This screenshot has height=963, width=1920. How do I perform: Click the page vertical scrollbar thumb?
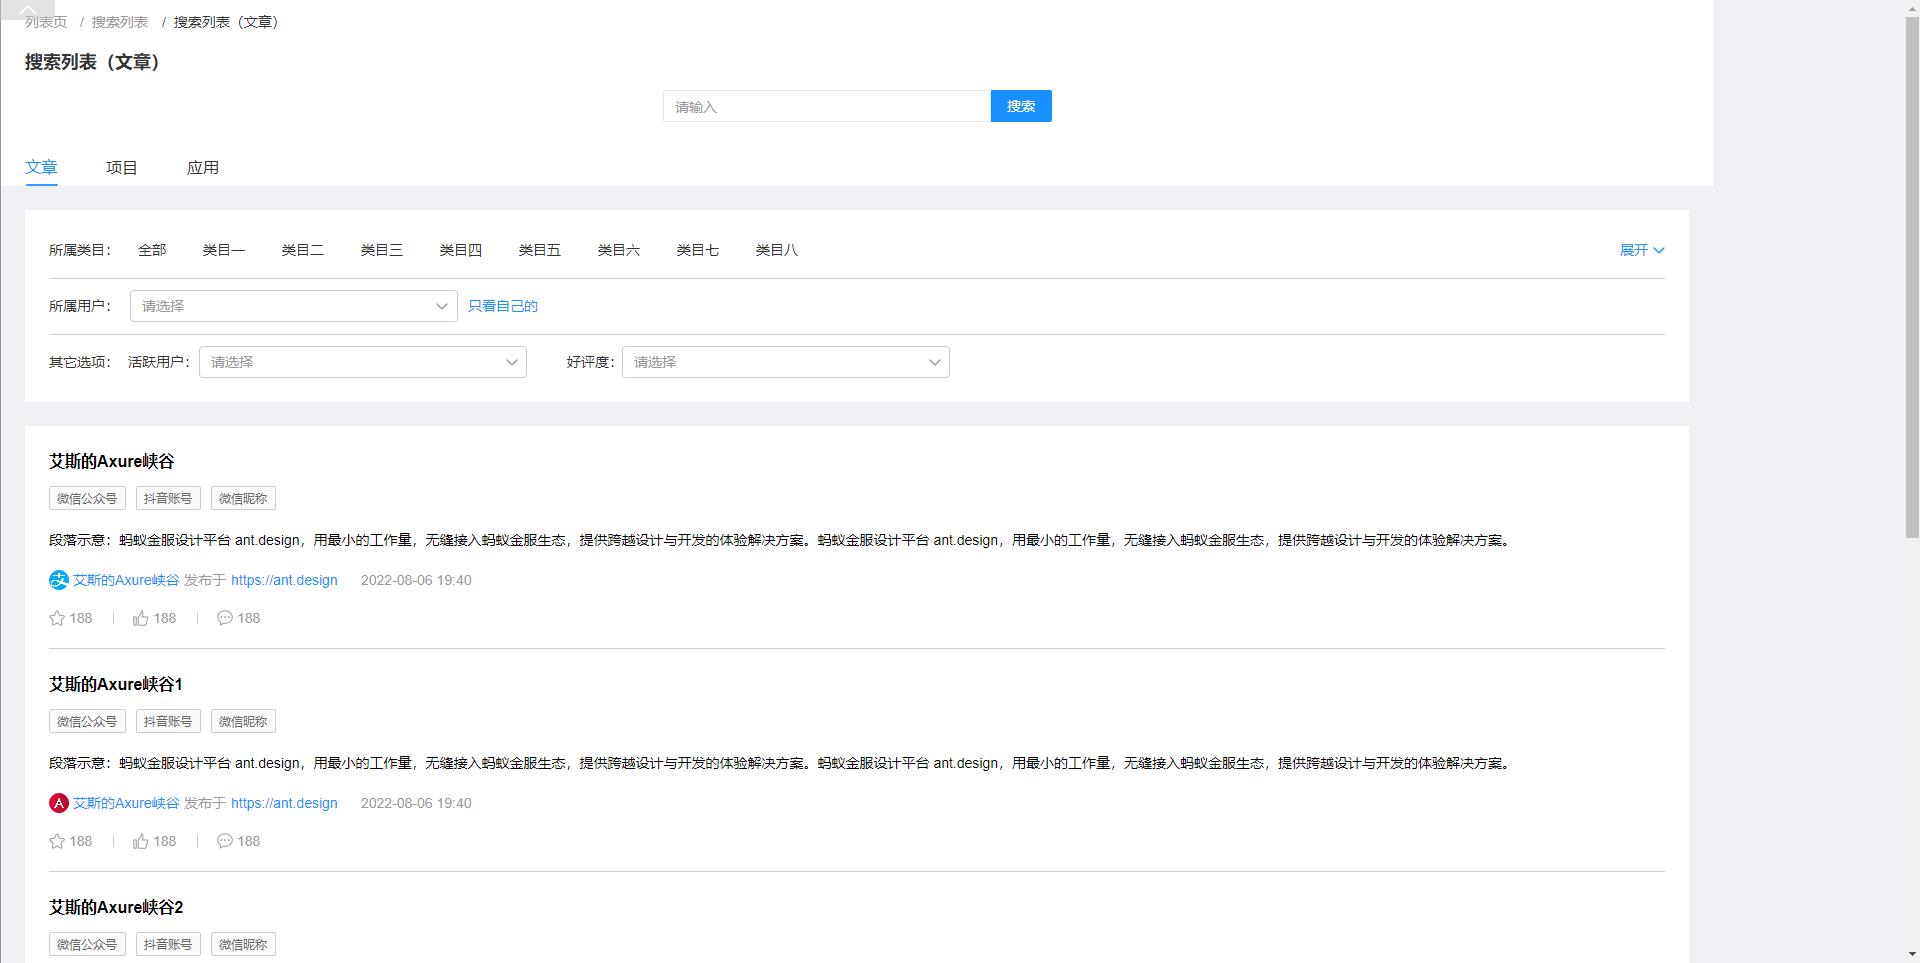tap(1911, 276)
